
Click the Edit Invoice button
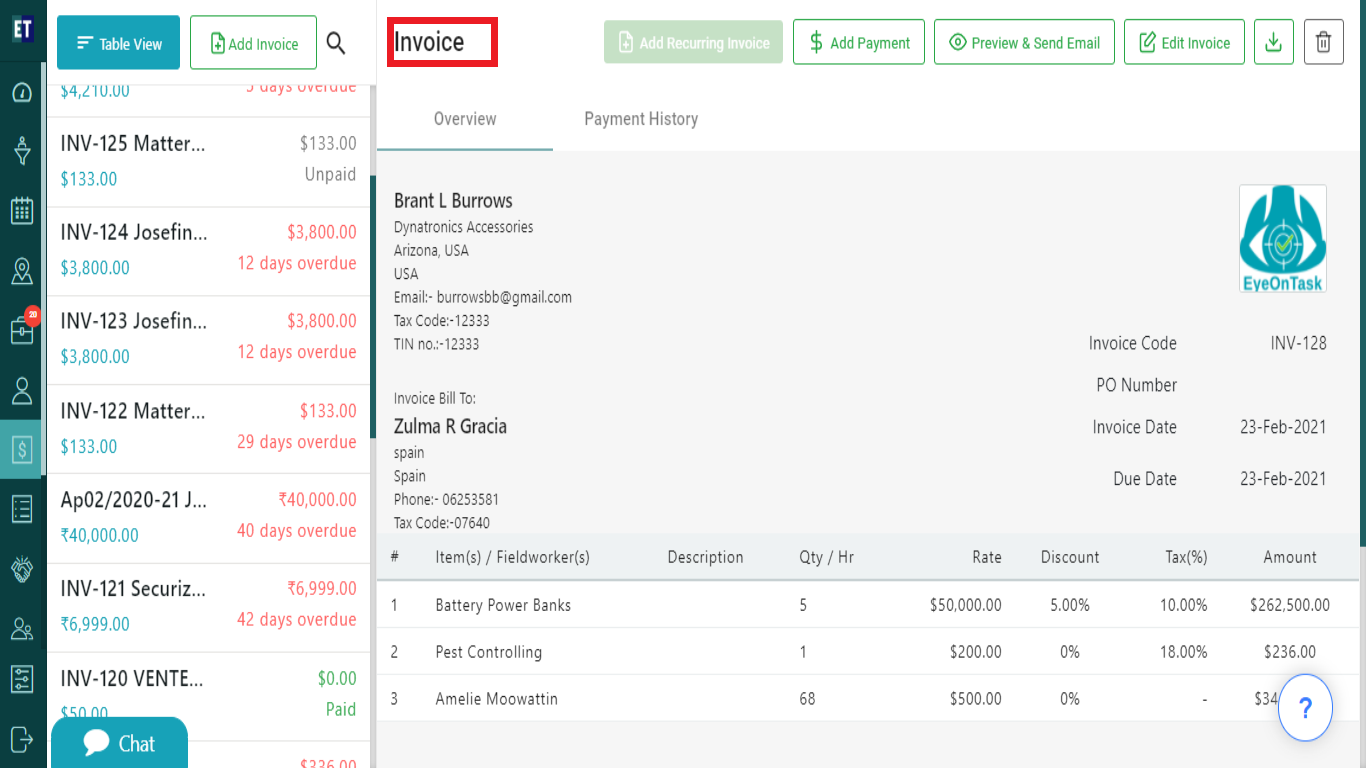(1184, 42)
